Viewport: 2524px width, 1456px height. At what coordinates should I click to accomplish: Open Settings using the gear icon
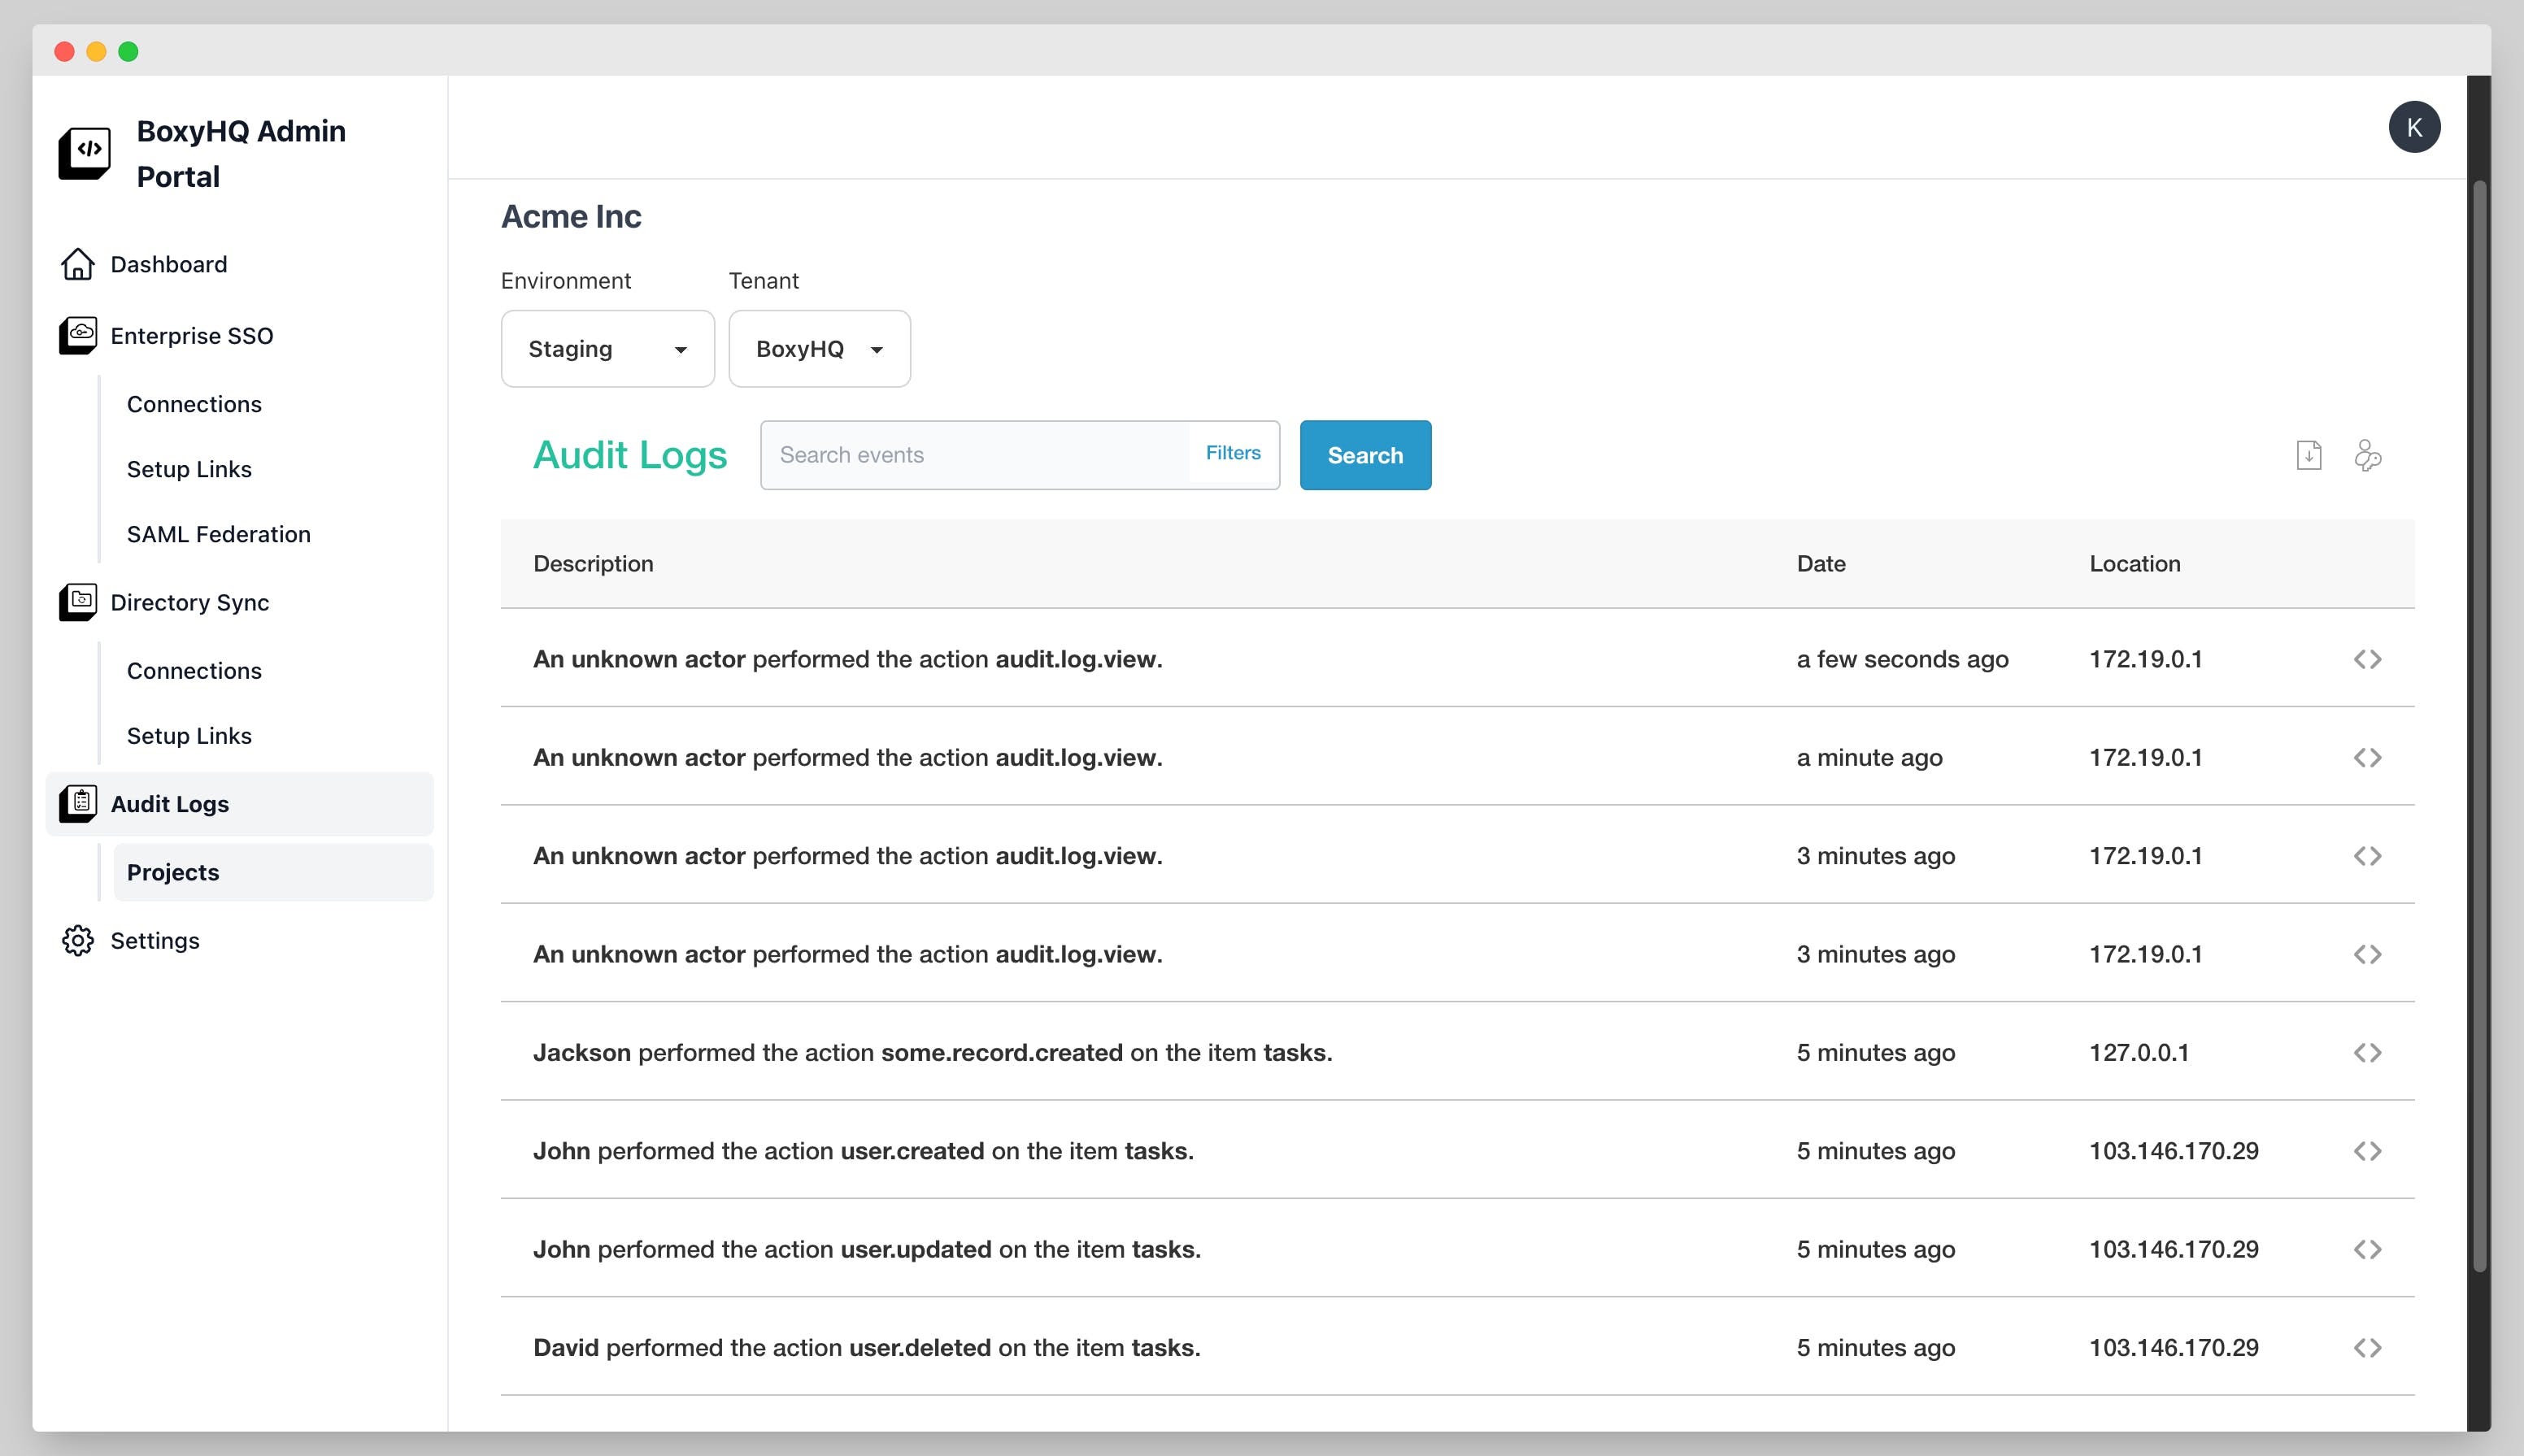[x=78, y=940]
